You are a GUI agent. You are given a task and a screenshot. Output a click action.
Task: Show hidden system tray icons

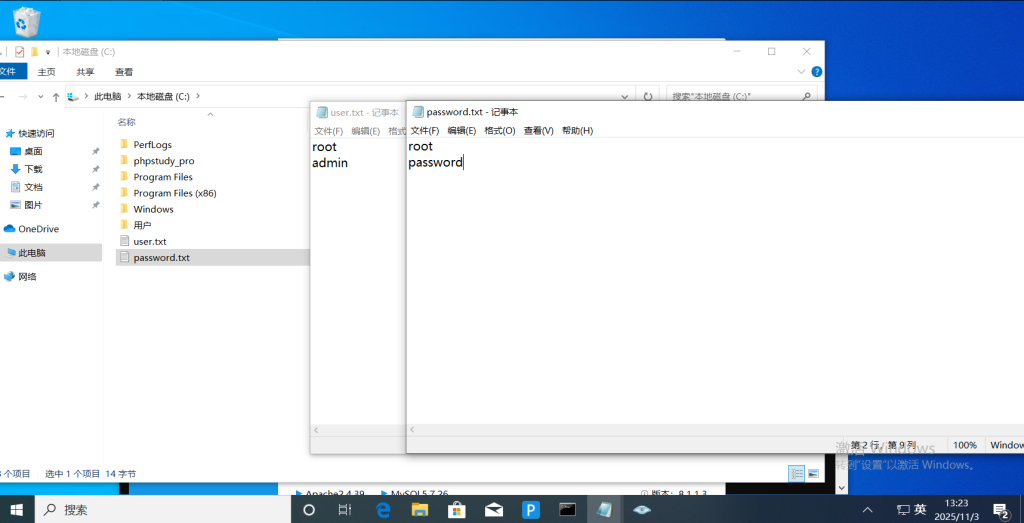point(867,509)
